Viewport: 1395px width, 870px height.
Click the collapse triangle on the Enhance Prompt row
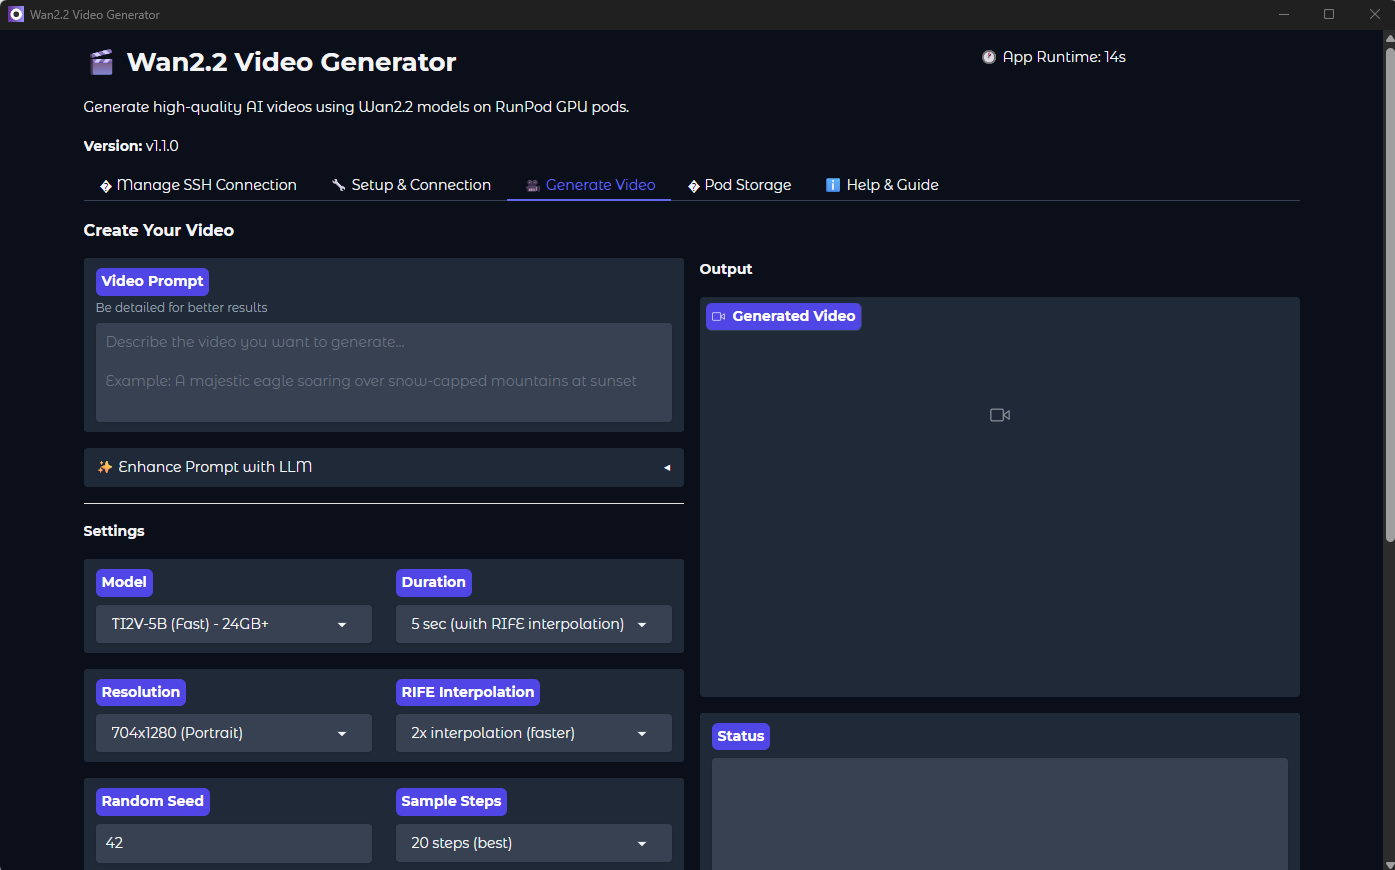click(667, 468)
